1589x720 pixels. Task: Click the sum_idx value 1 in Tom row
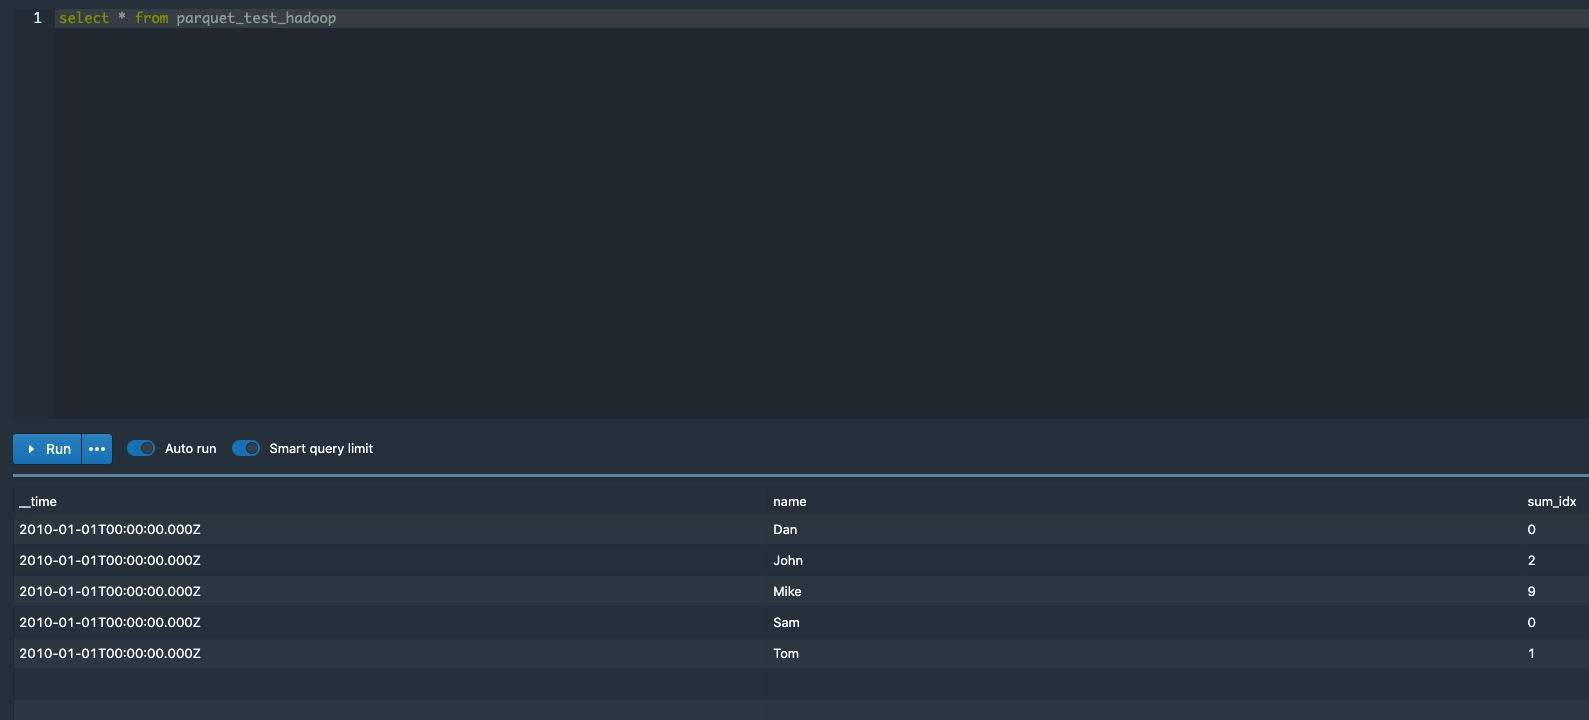click(1531, 653)
